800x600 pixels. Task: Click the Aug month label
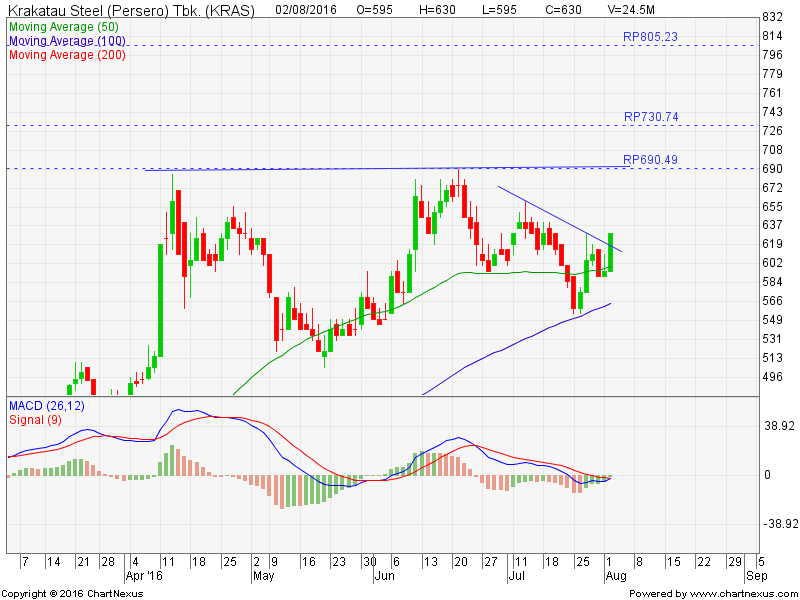tap(616, 577)
